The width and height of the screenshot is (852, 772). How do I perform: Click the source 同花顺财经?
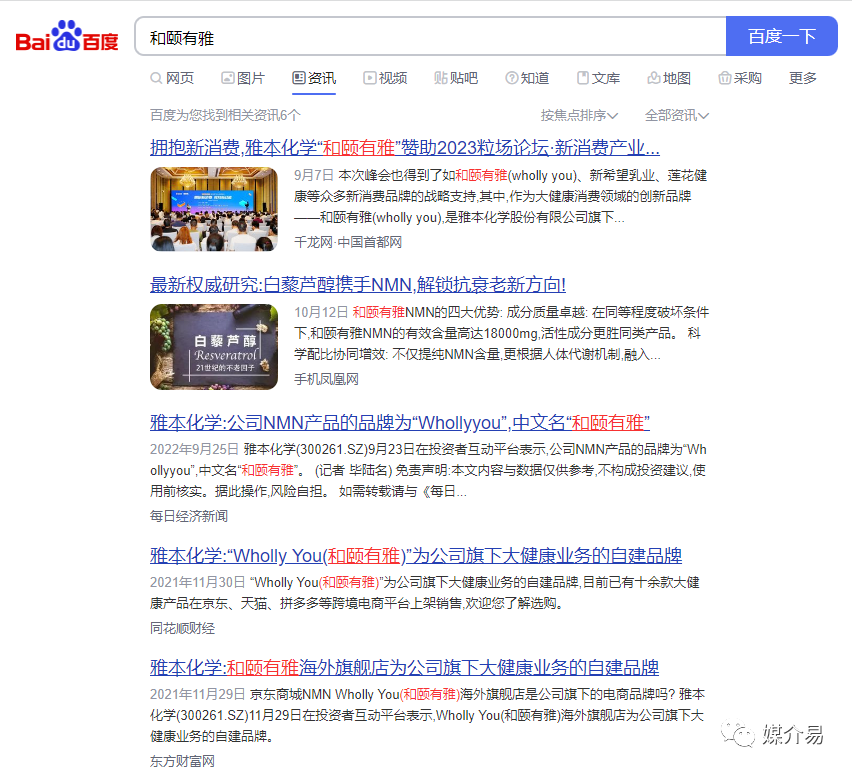[183, 629]
